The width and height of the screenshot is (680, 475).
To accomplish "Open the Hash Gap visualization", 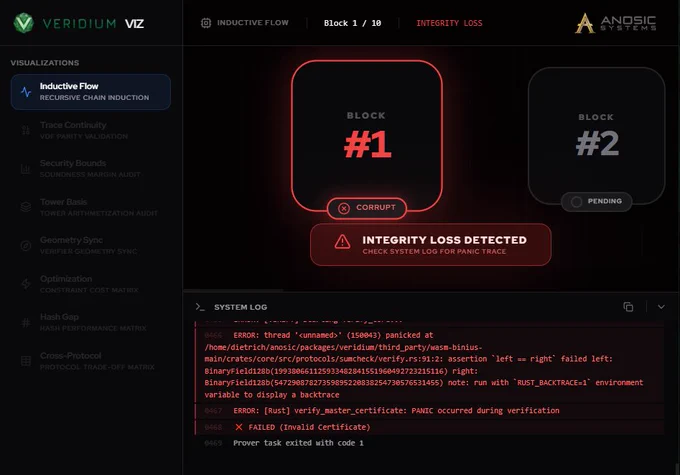I will click(91, 322).
